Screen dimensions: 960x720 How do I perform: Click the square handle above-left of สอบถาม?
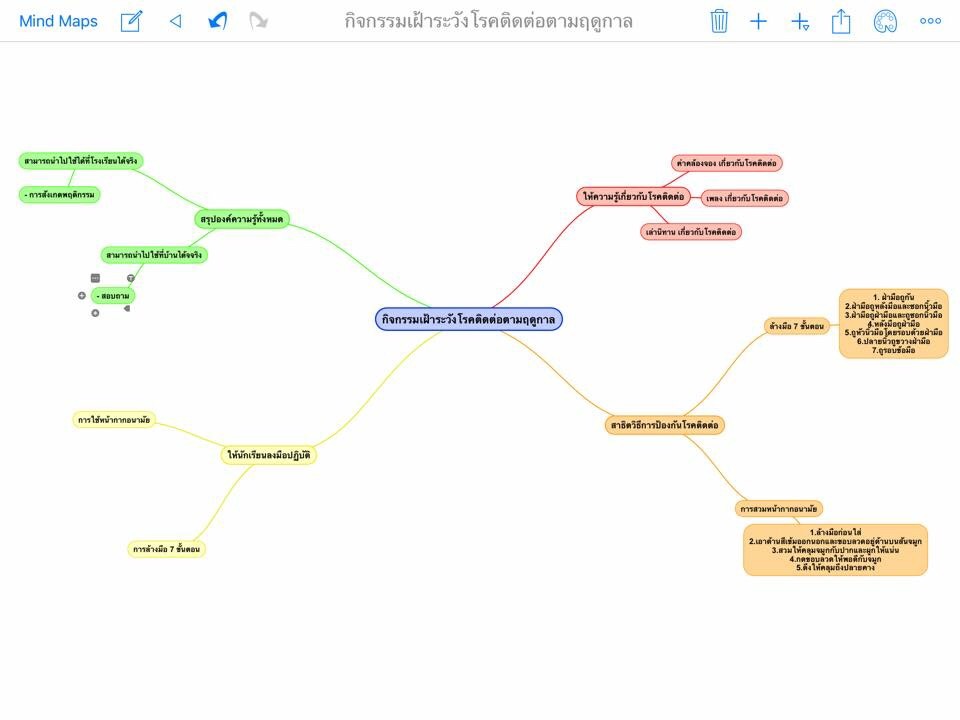click(95, 278)
